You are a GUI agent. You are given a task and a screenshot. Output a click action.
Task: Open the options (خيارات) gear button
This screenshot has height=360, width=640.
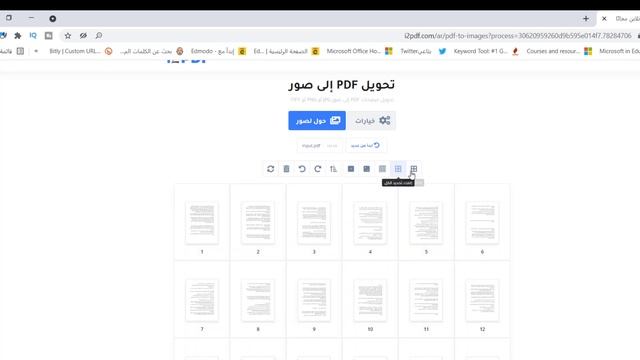[x=372, y=120]
